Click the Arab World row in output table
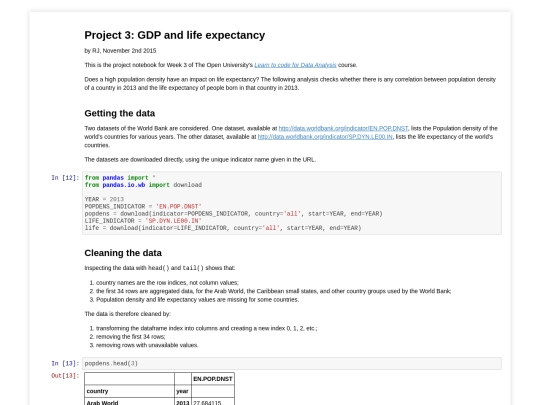Viewport: 540px width, 405px height. click(x=159, y=402)
